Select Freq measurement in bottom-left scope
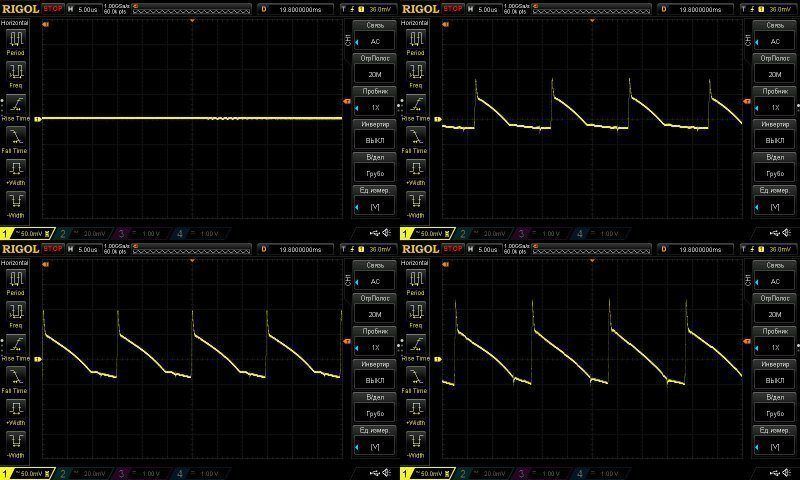Image resolution: width=800 pixels, height=480 pixels. [16, 315]
